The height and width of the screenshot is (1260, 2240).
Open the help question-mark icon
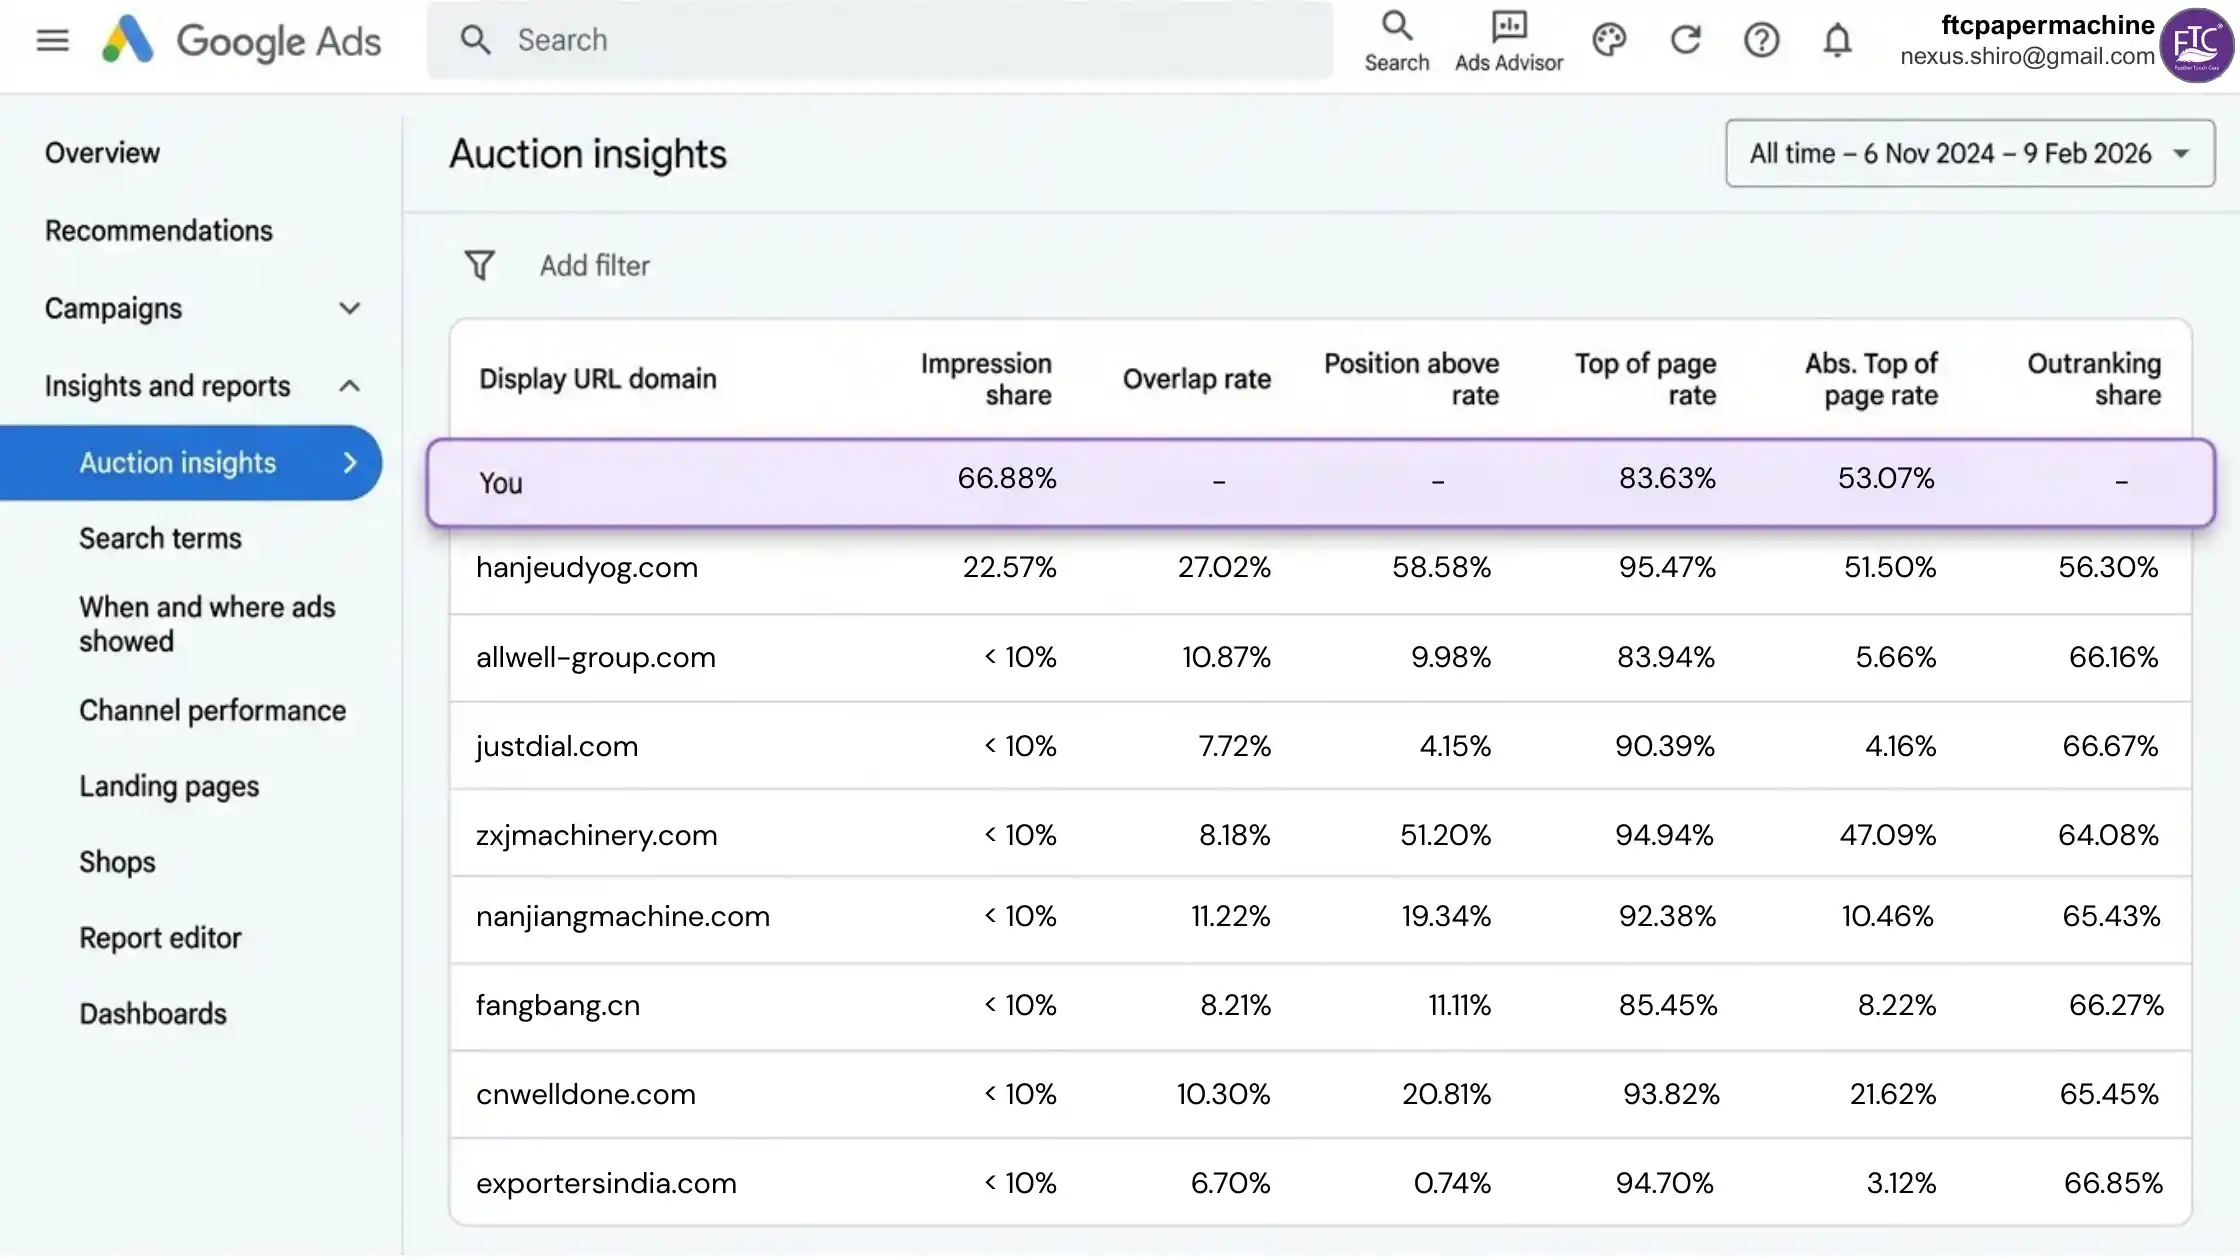pos(1761,41)
